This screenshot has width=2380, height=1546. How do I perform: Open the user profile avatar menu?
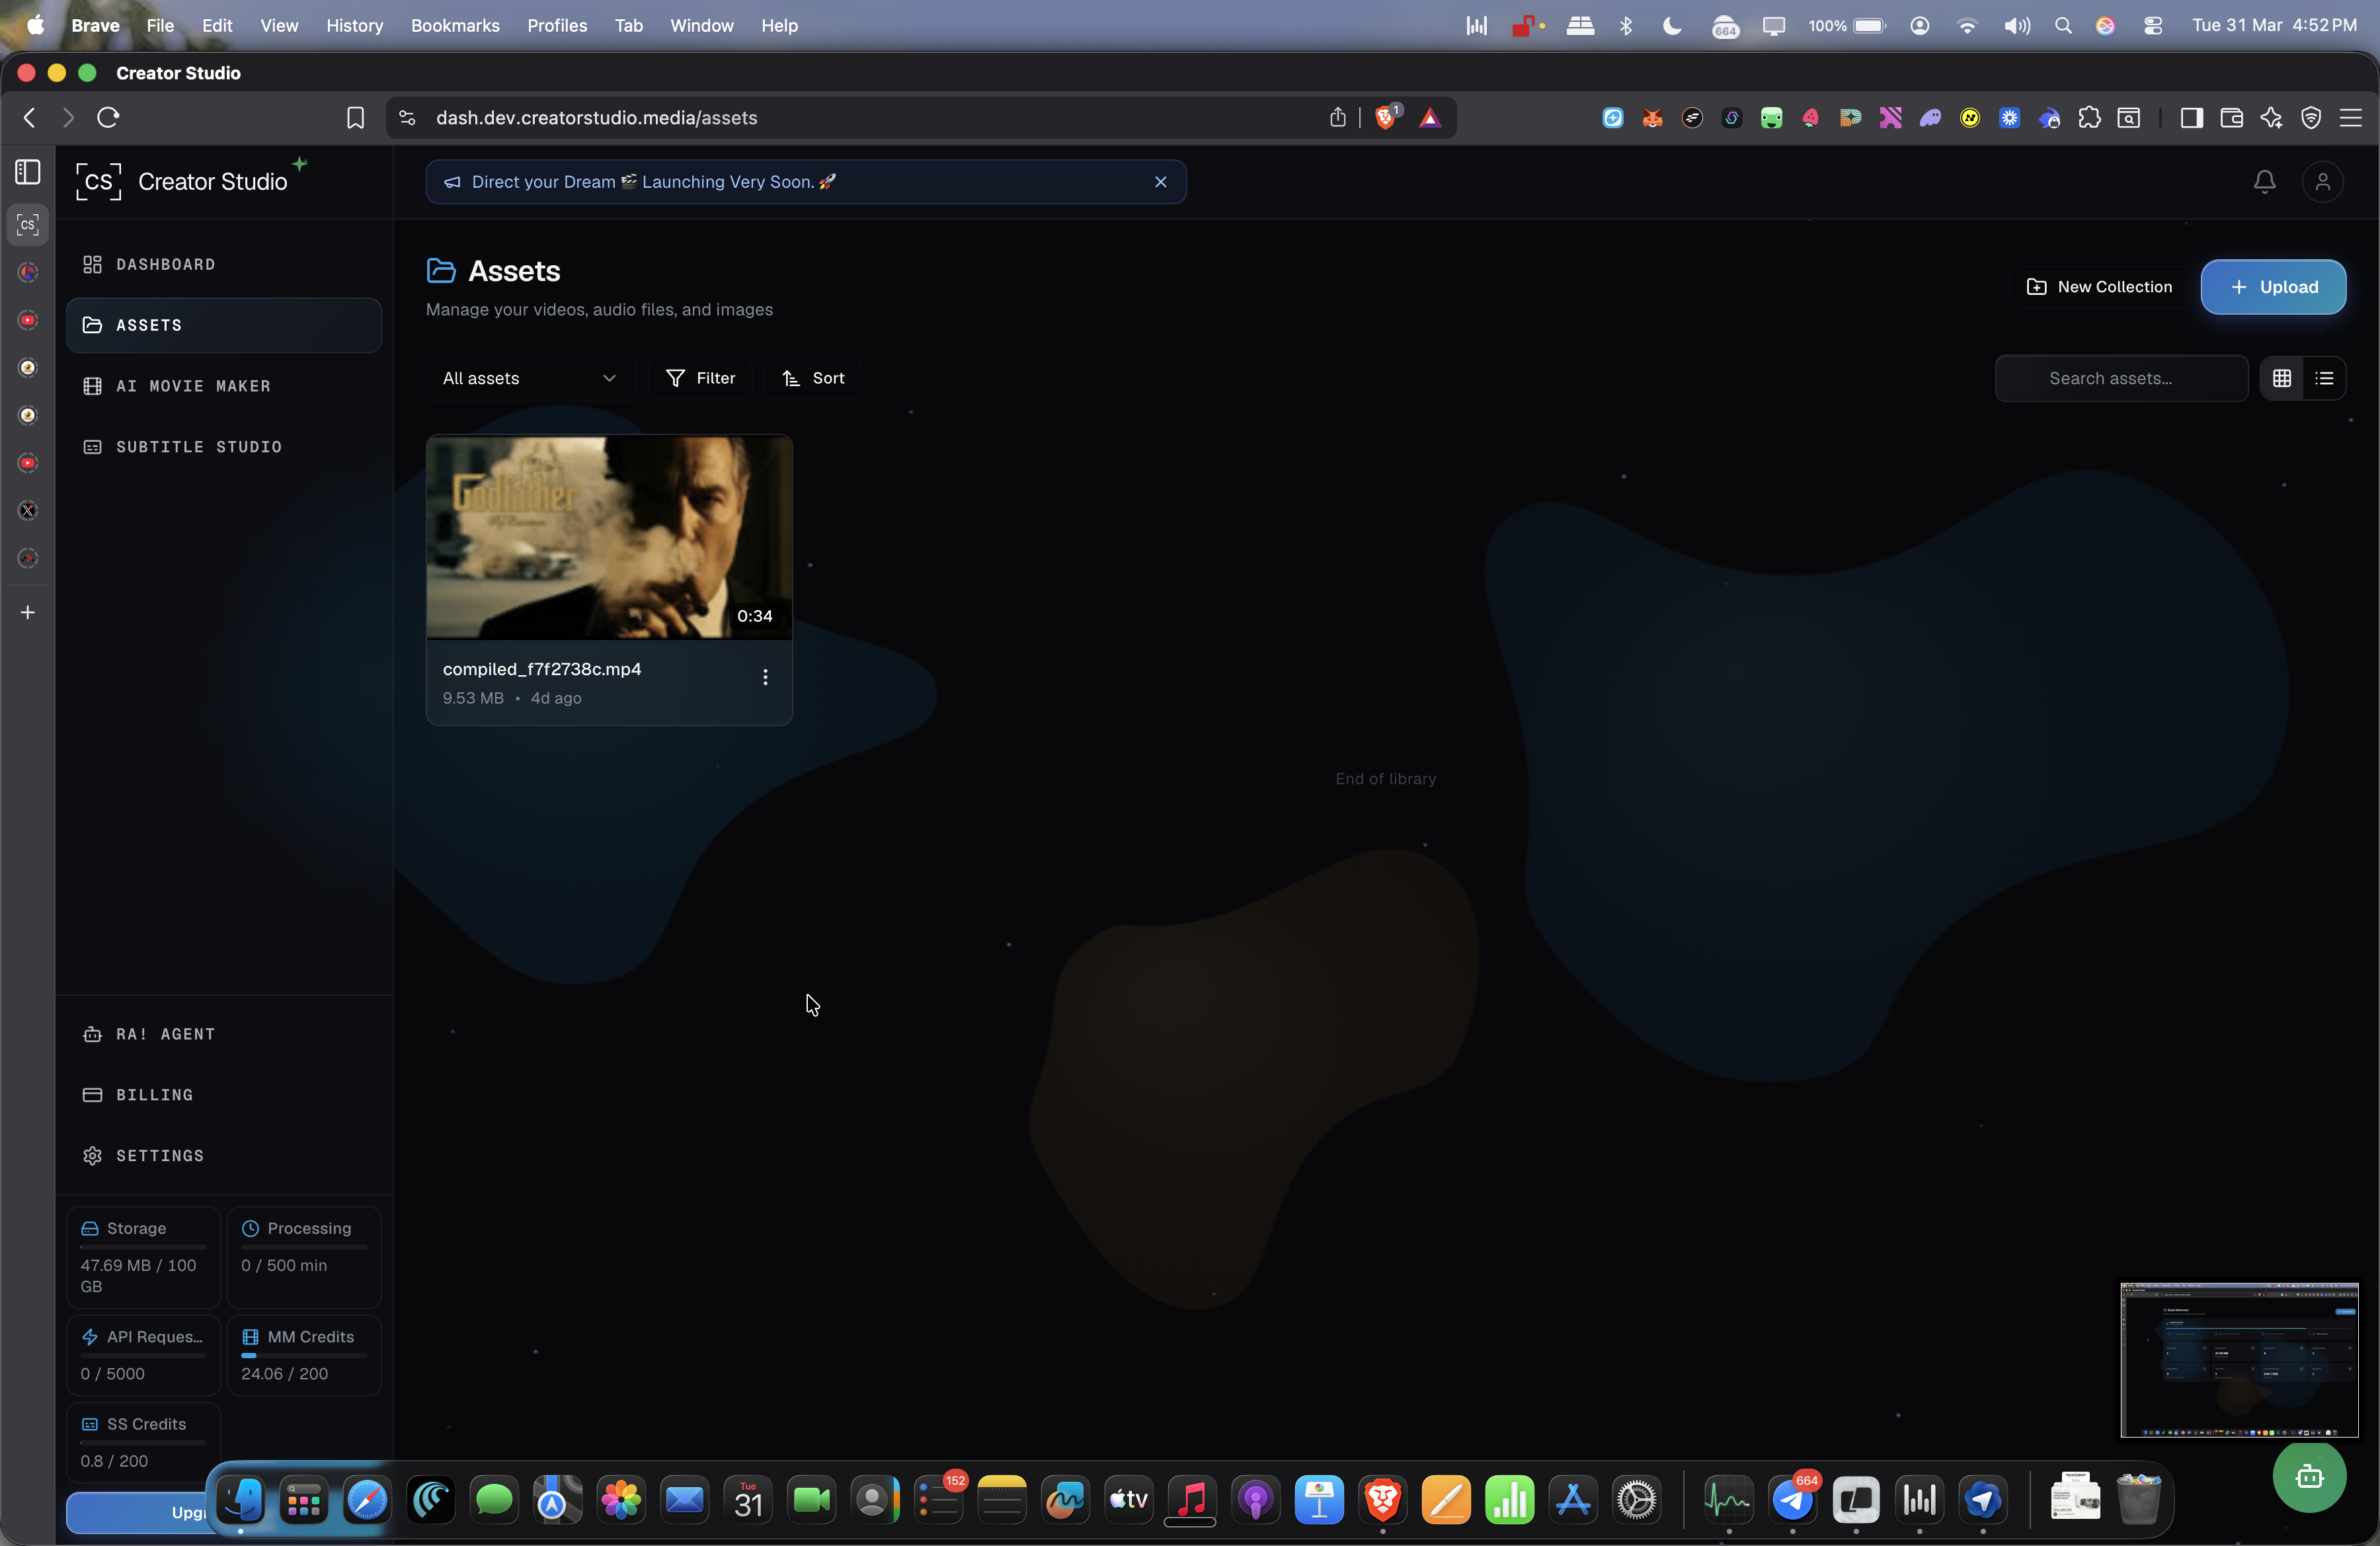[x=2322, y=182]
